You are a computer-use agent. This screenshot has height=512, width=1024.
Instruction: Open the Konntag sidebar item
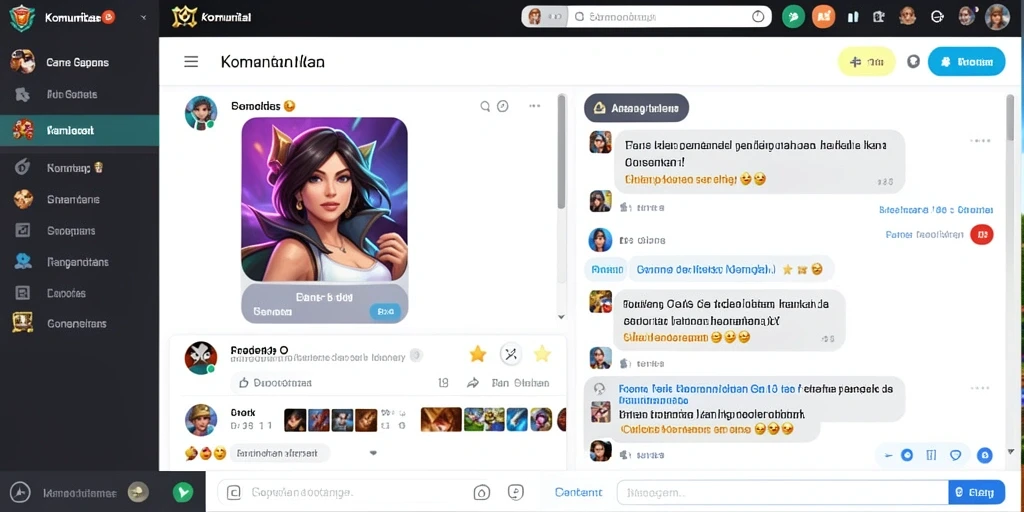[79, 168]
